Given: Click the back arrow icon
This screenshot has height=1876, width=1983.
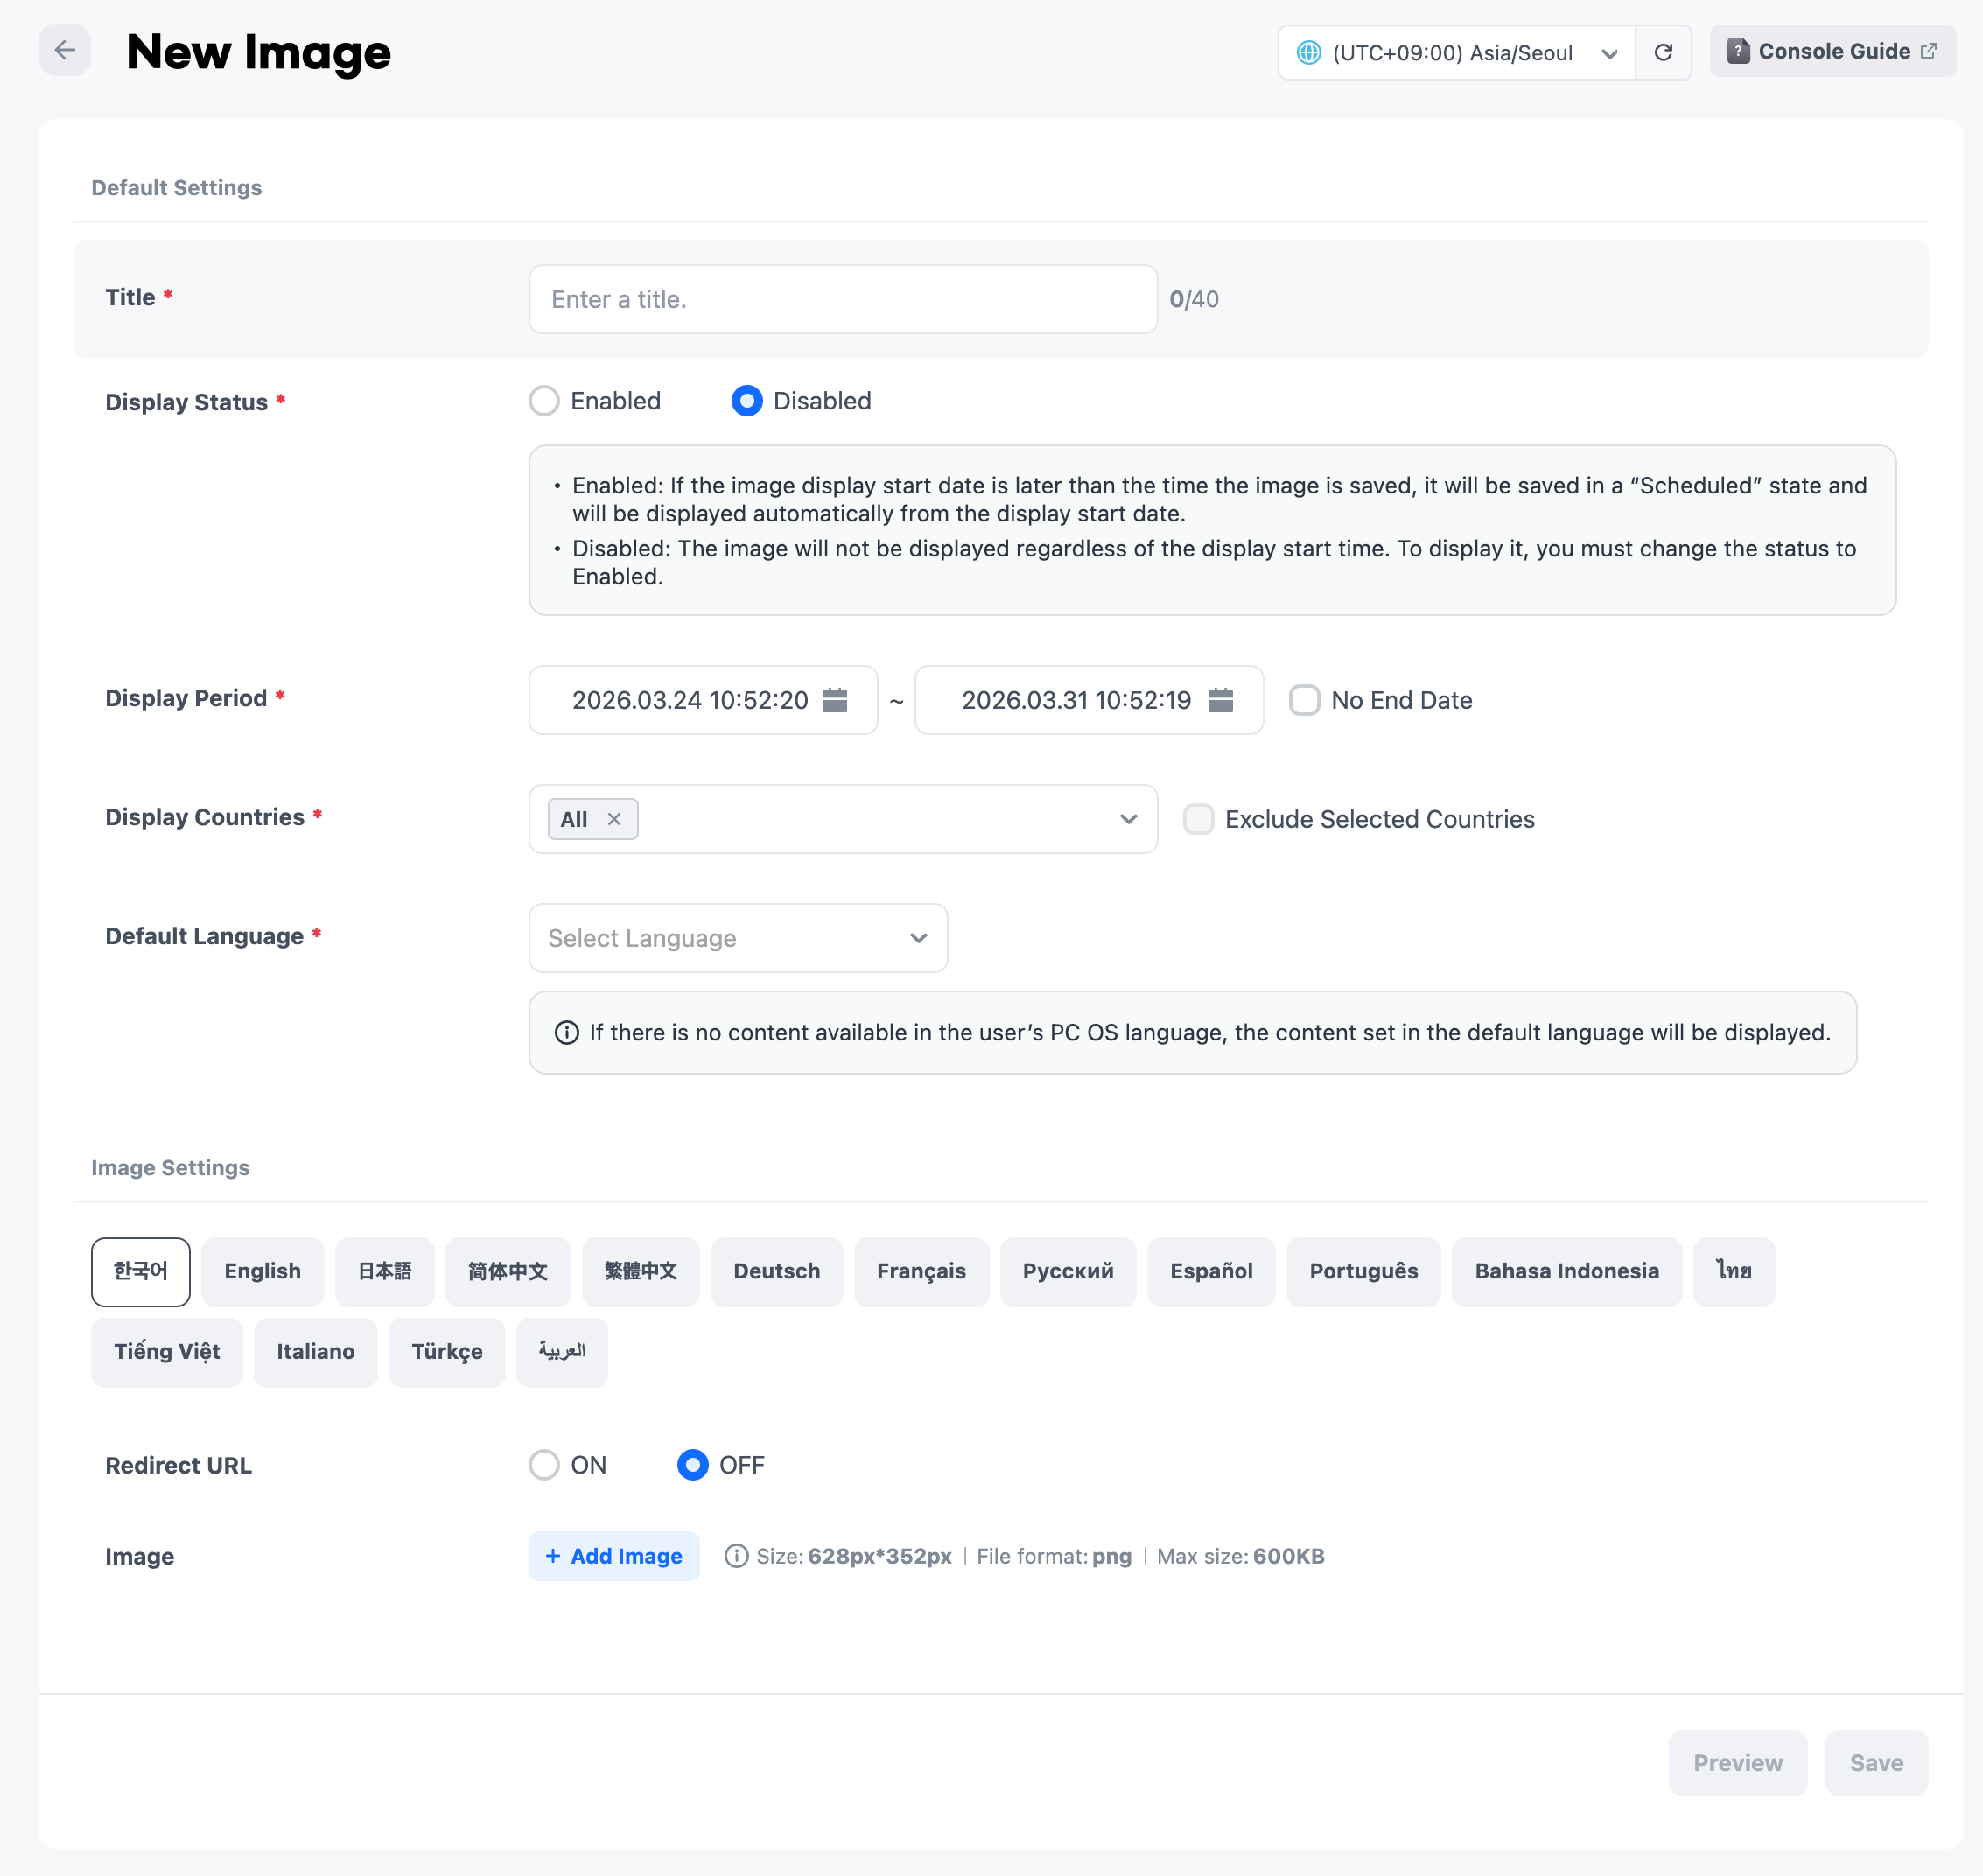Looking at the screenshot, I should tap(64, 50).
